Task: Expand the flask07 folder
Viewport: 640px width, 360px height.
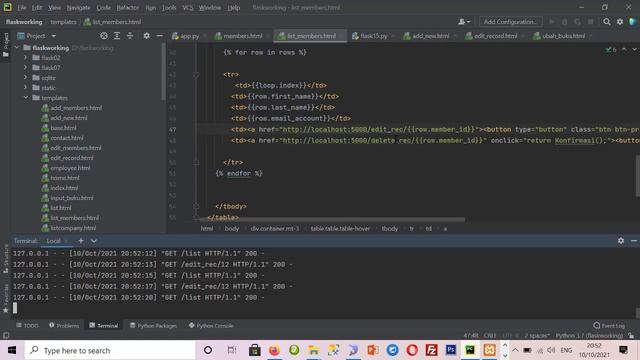Action: click(x=26, y=67)
